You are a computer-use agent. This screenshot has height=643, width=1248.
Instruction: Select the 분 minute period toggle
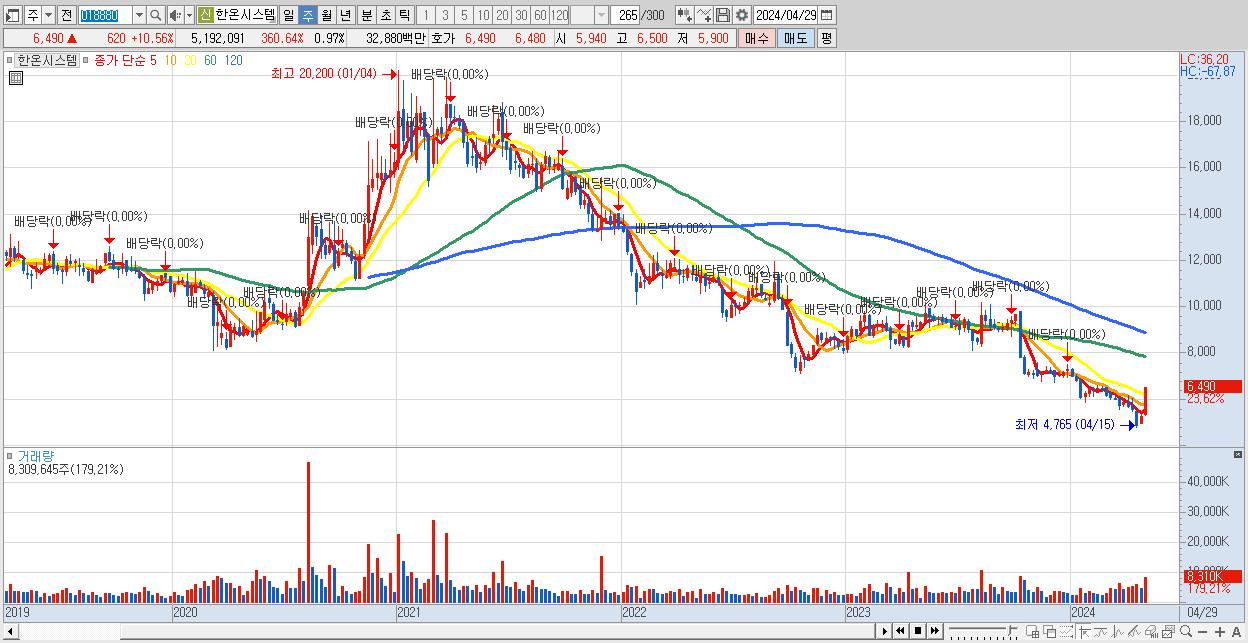(x=365, y=15)
